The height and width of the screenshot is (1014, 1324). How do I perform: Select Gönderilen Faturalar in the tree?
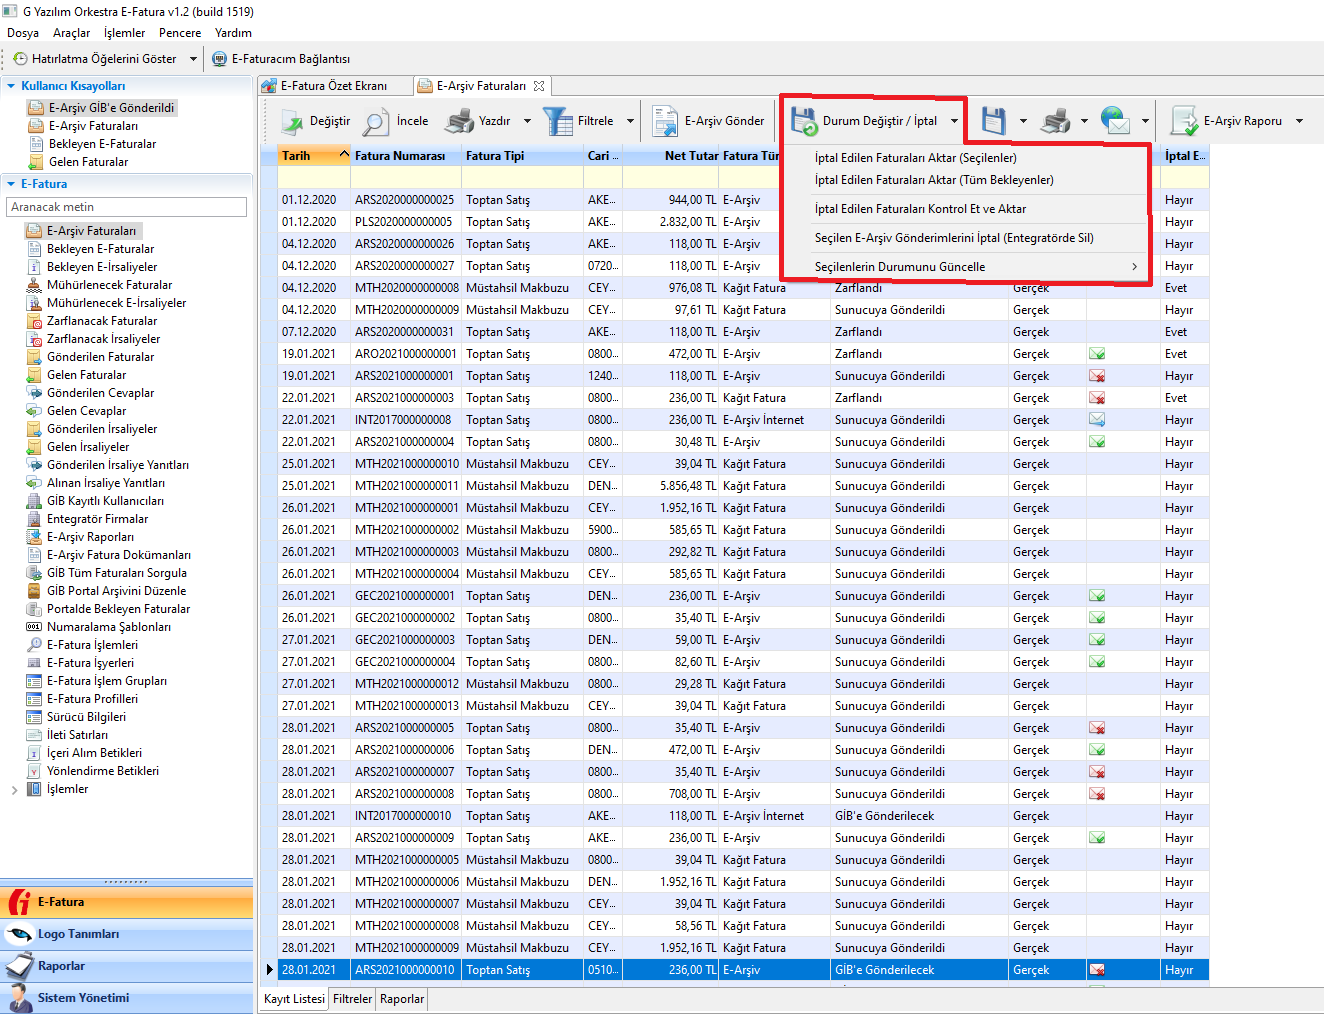[x=100, y=357]
